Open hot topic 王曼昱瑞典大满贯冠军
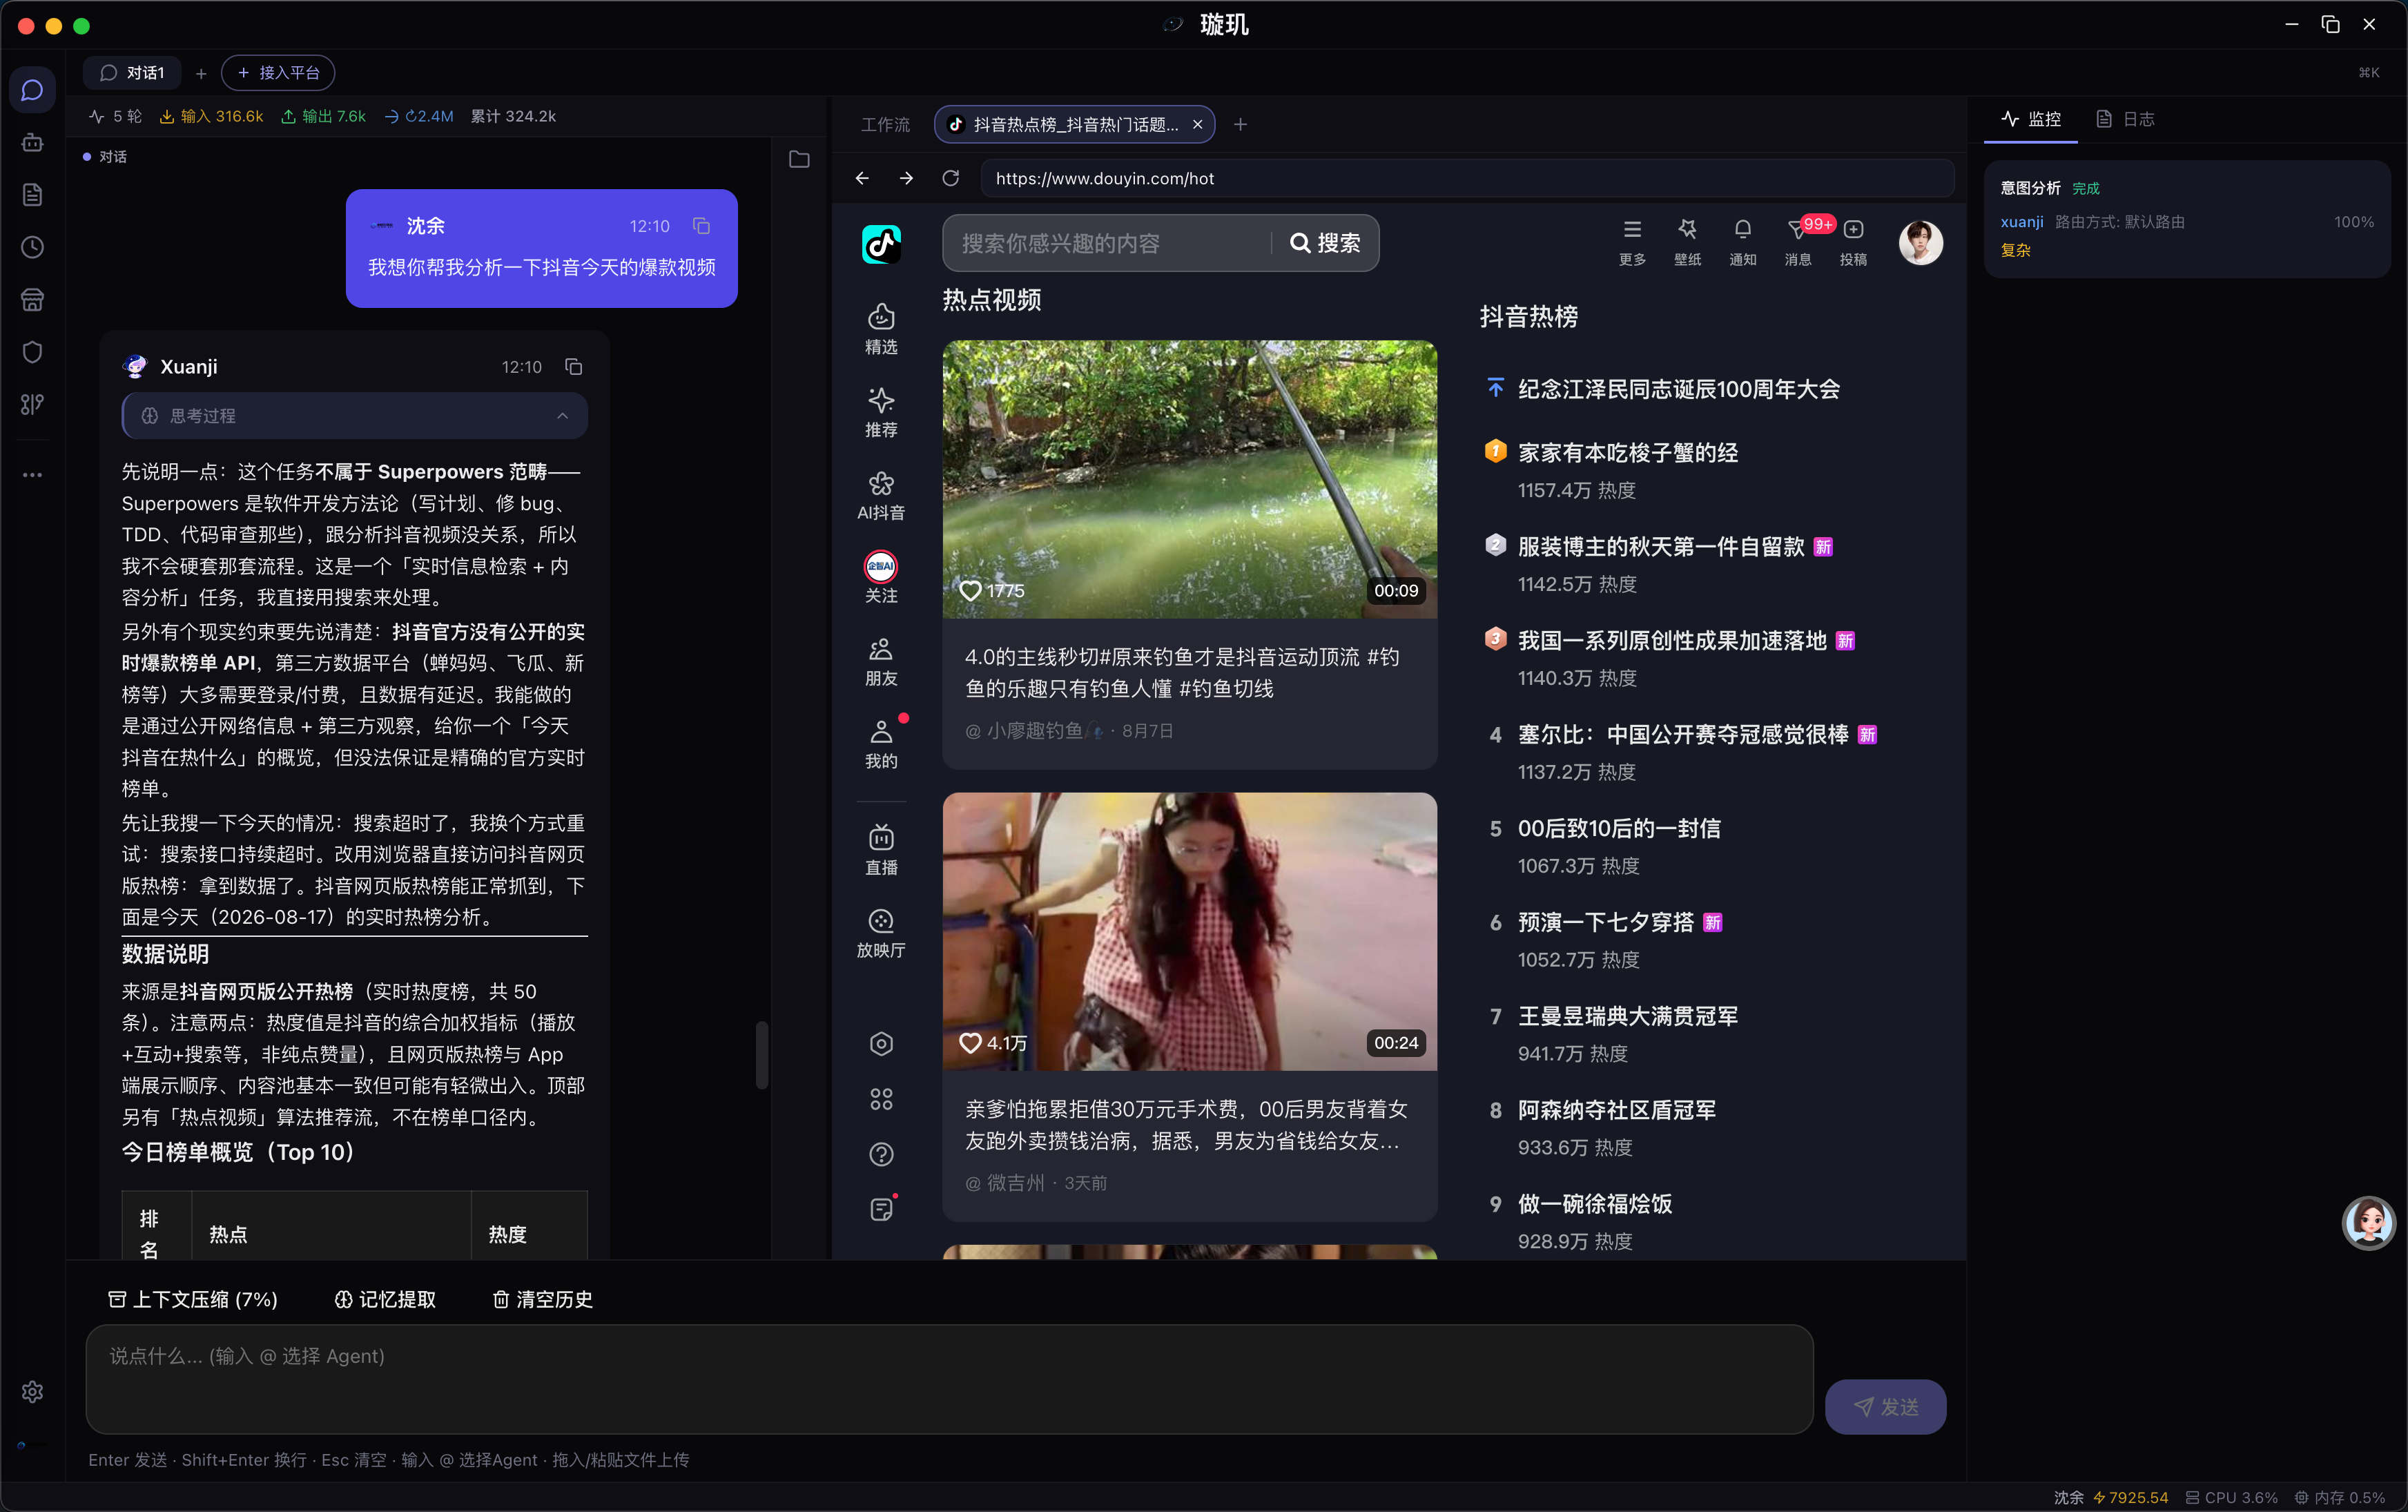Image resolution: width=2408 pixels, height=1512 pixels. click(x=1627, y=1016)
